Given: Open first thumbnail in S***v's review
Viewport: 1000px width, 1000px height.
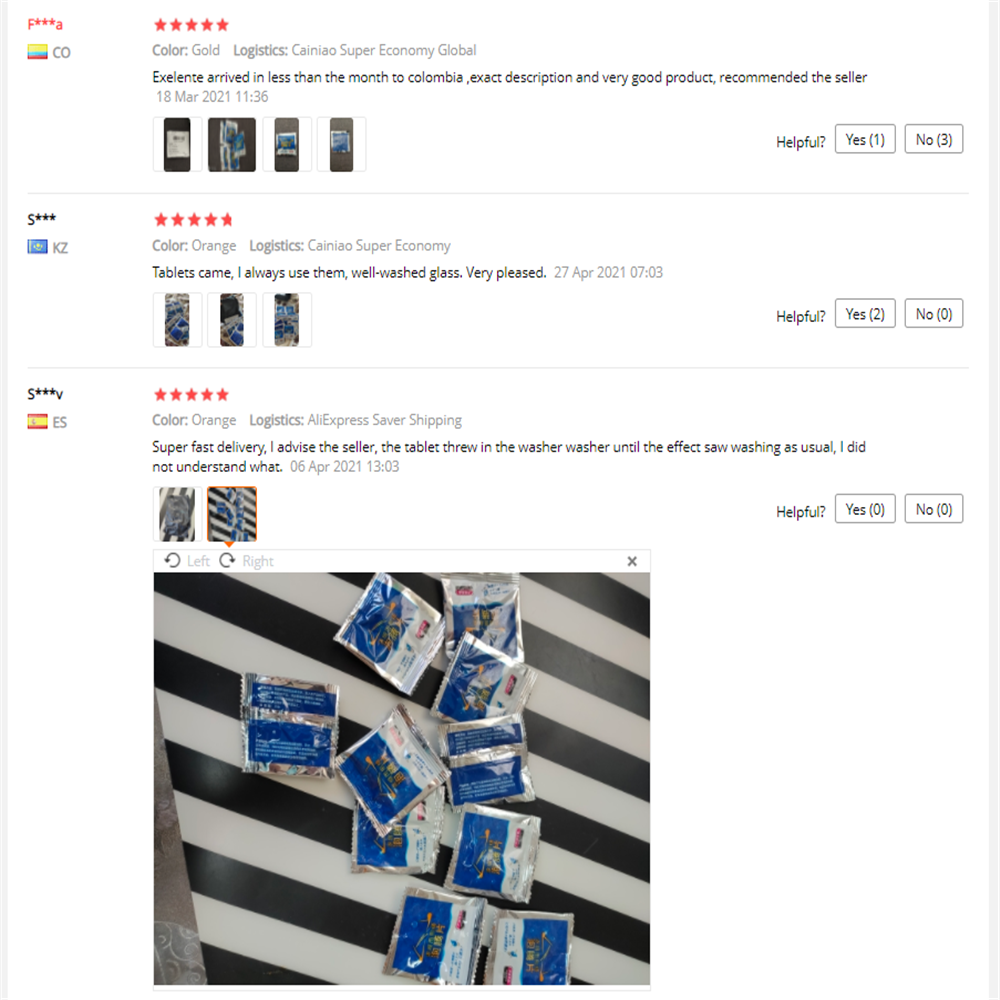Looking at the screenshot, I should [177, 514].
